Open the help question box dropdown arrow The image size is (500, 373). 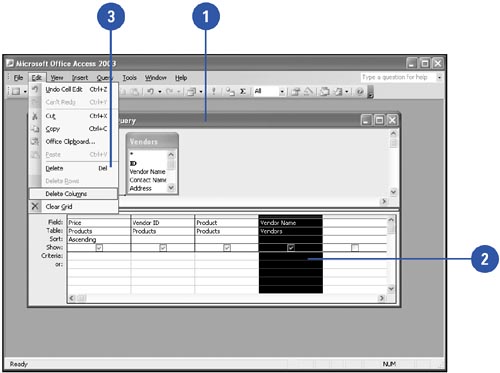(439, 77)
